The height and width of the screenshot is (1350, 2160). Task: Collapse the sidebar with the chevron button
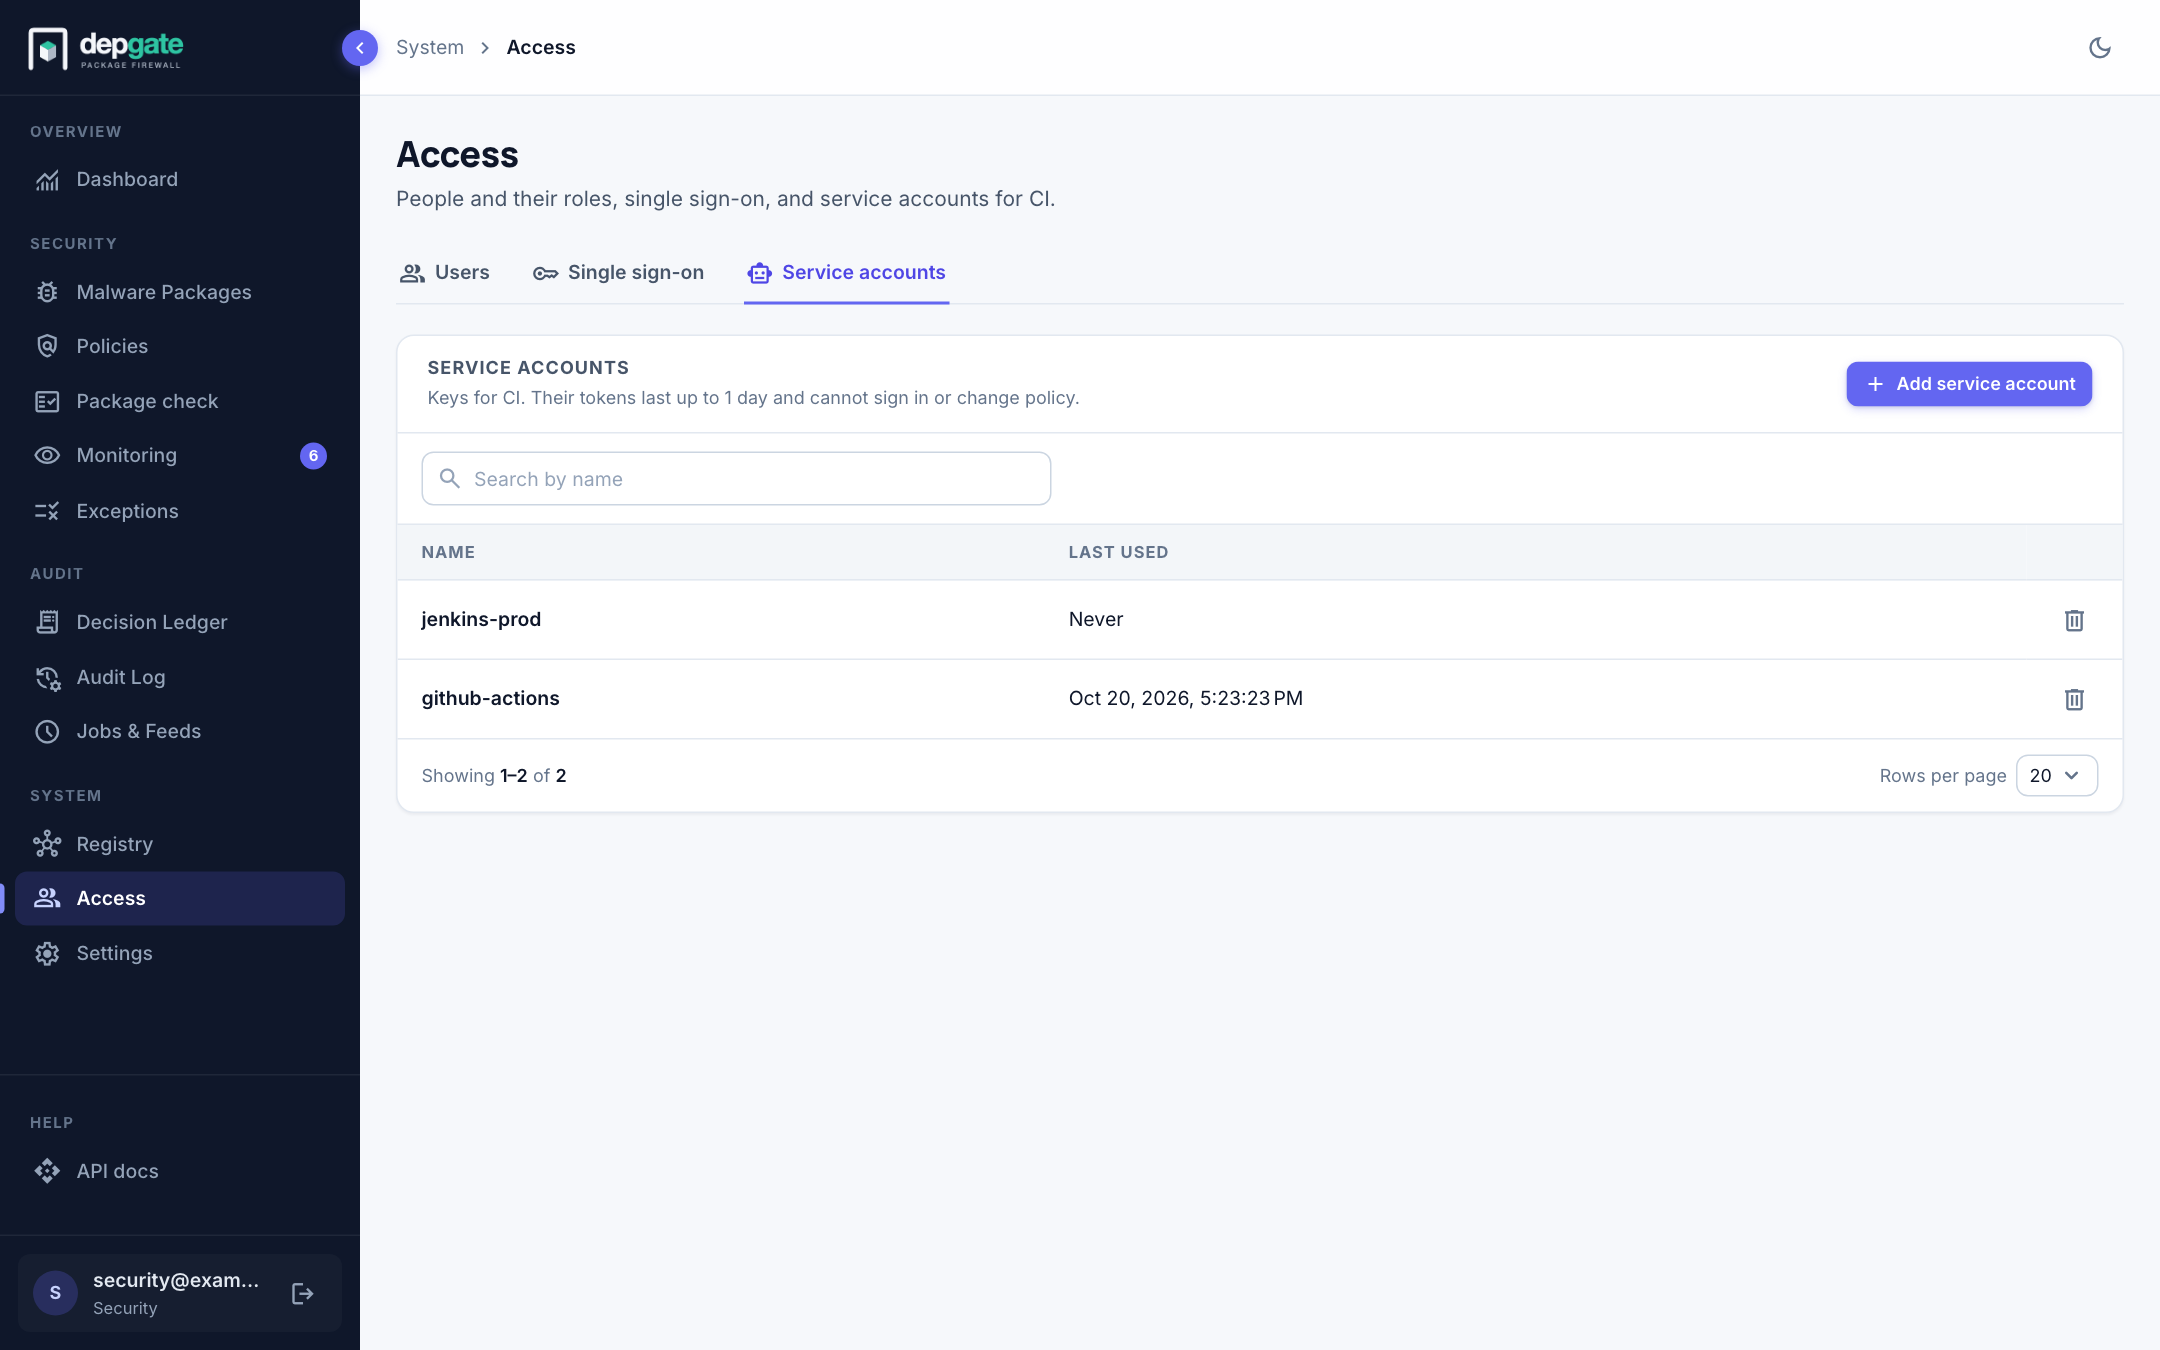pos(360,47)
